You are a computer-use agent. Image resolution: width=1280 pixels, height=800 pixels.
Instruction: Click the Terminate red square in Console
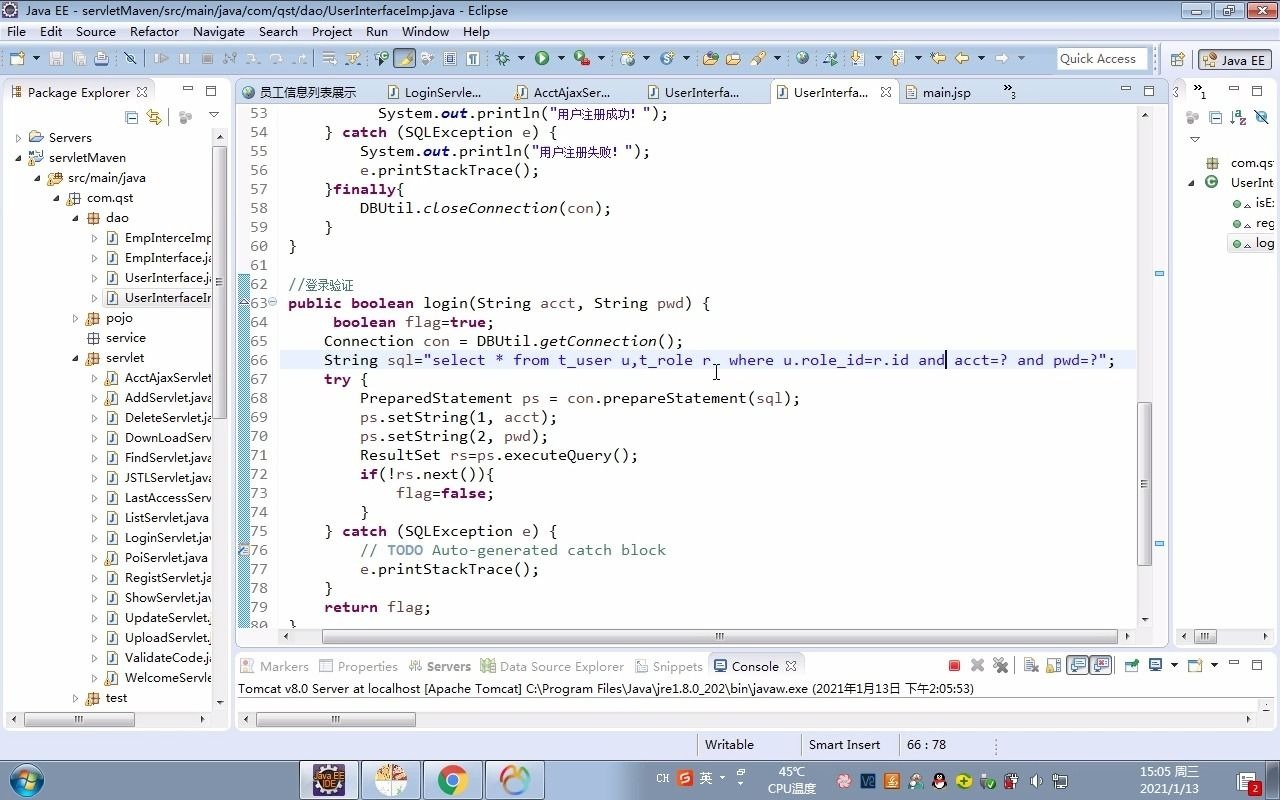click(954, 666)
